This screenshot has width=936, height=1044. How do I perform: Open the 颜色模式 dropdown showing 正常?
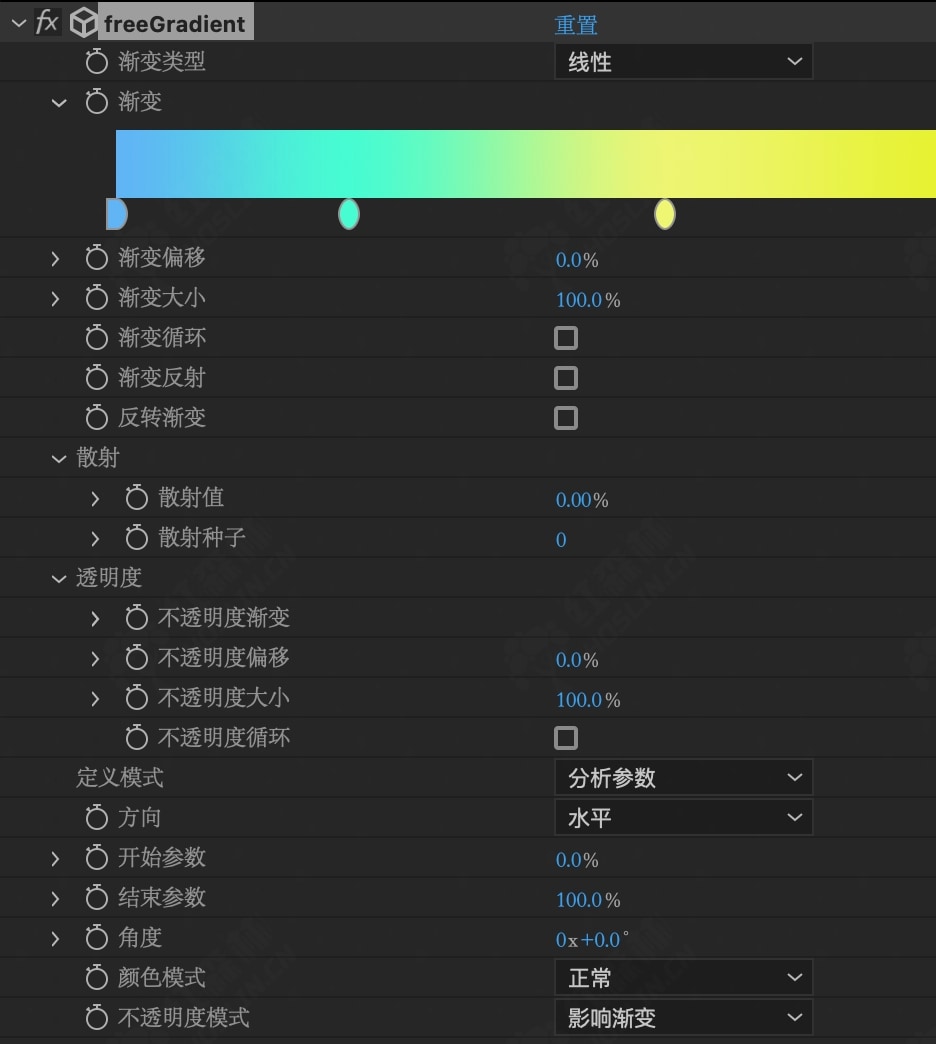[x=683, y=978]
